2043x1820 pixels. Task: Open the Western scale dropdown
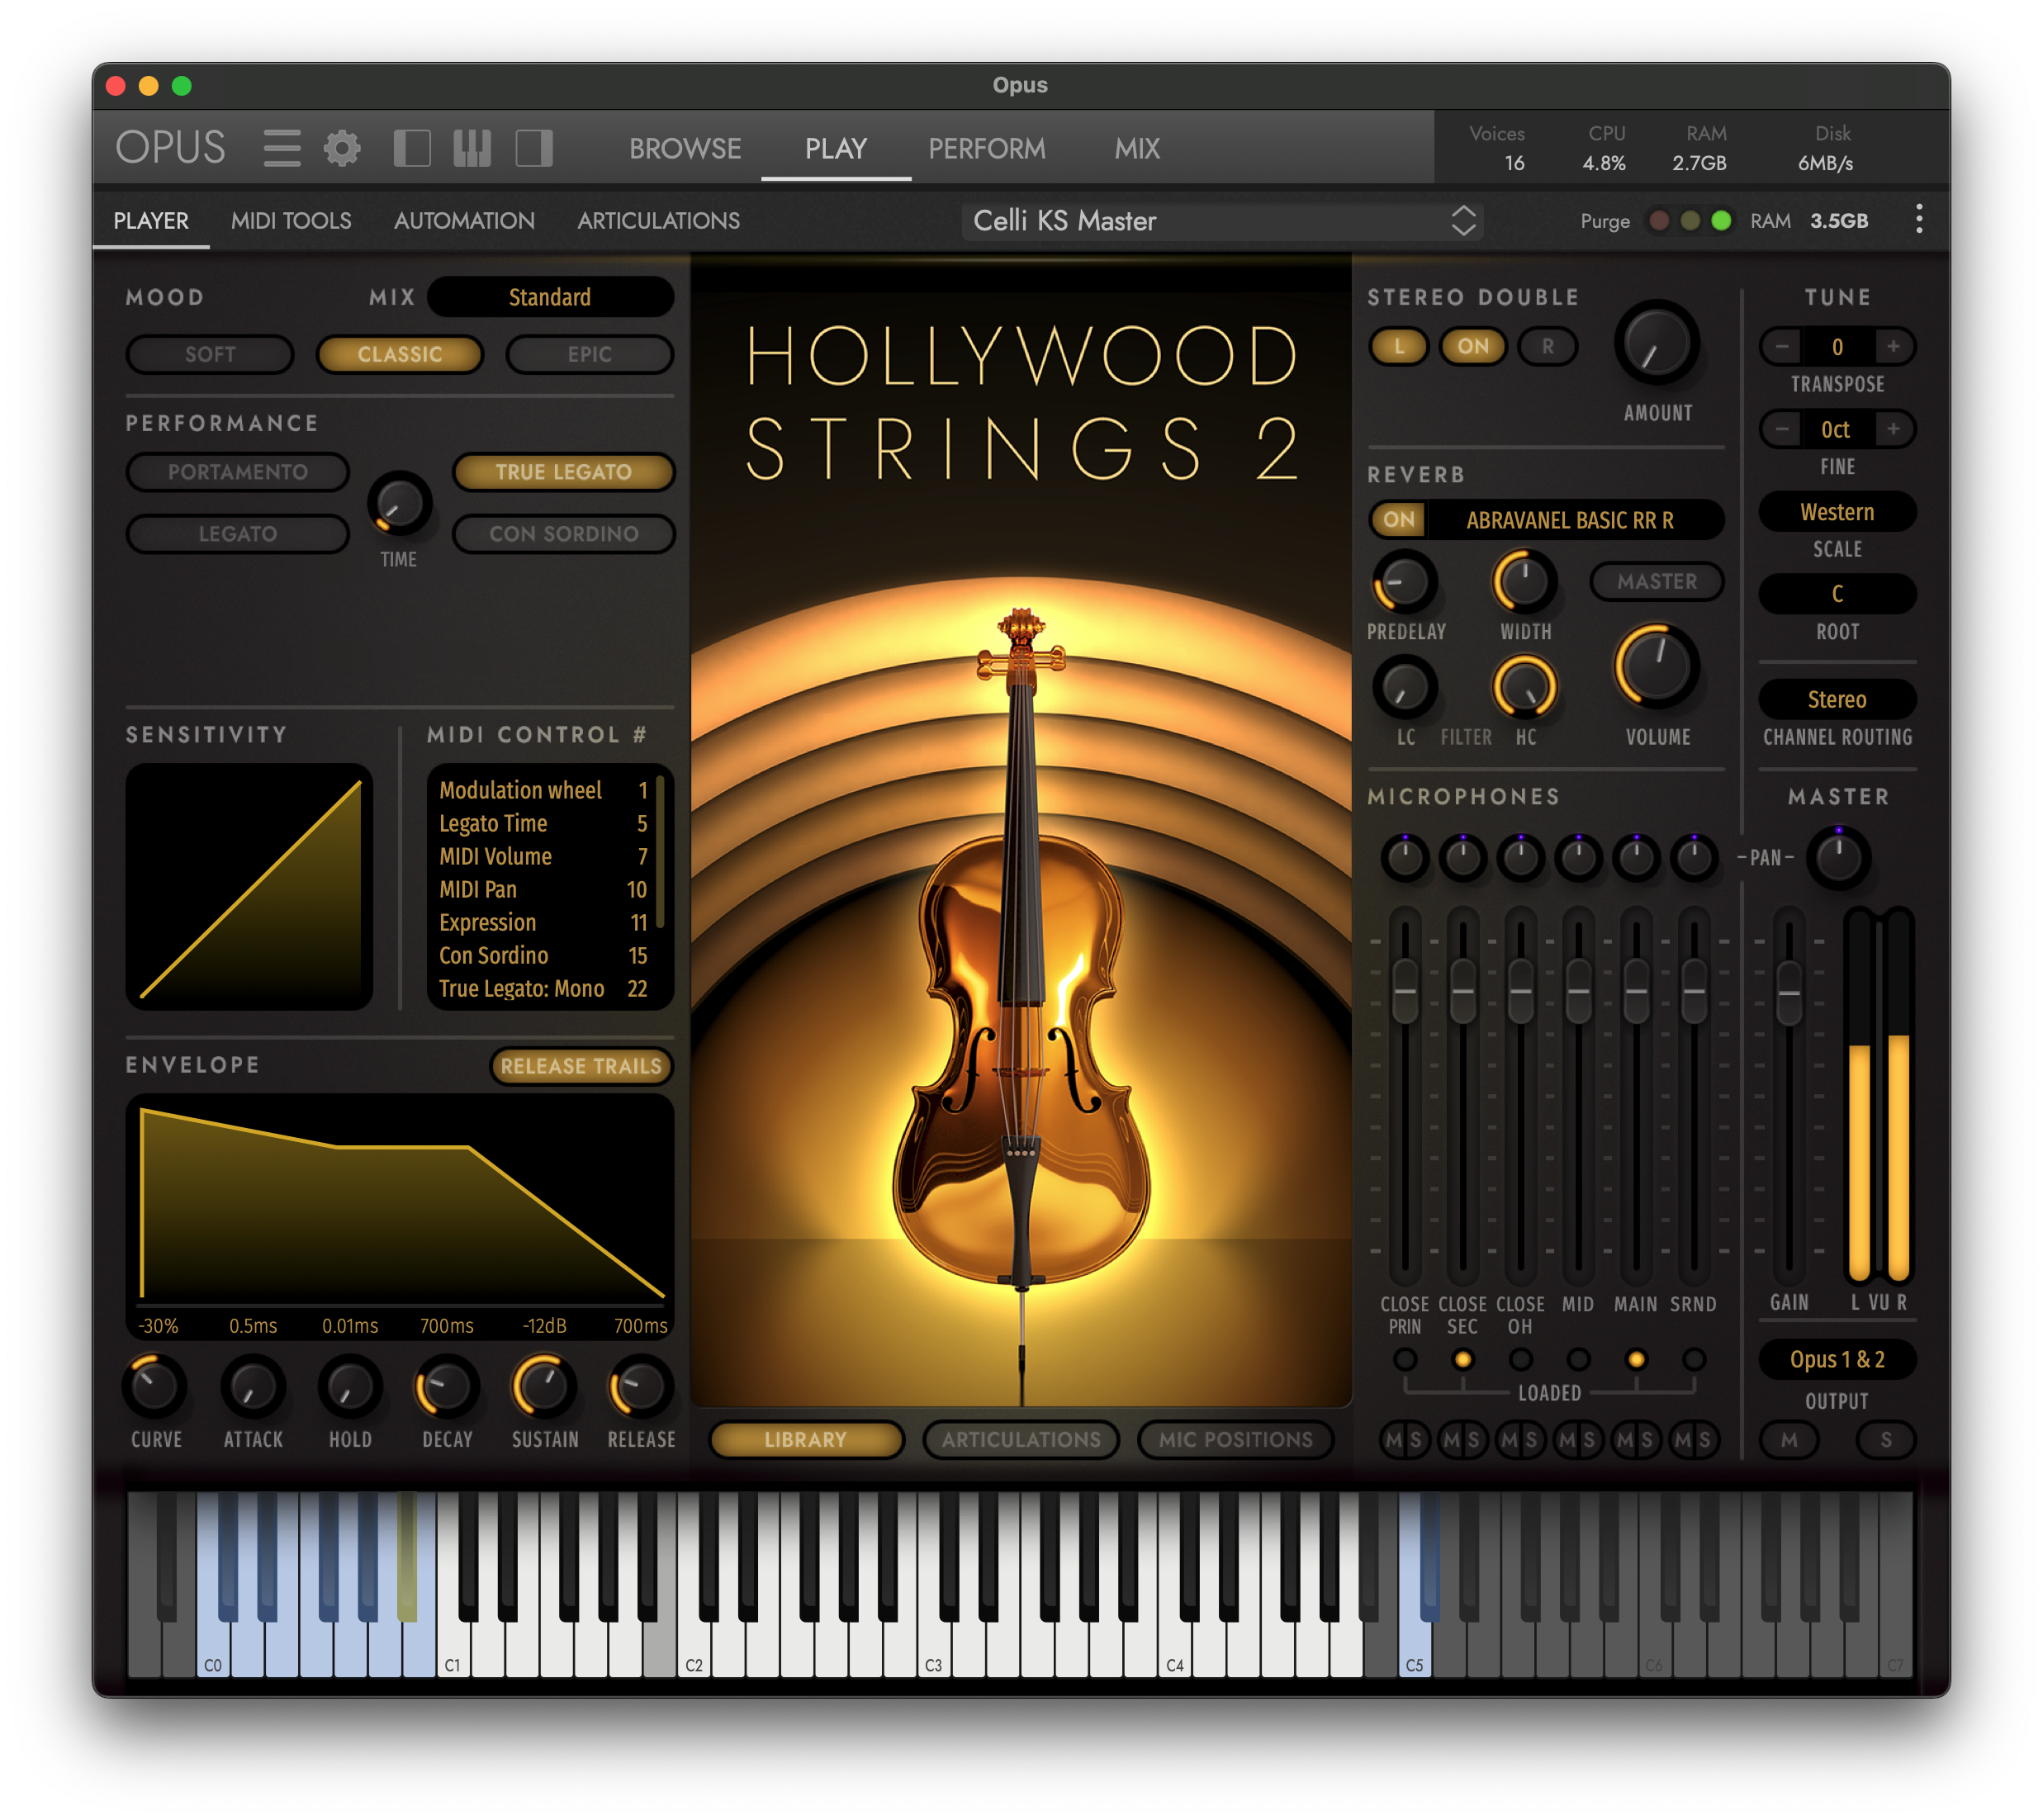coord(1837,512)
